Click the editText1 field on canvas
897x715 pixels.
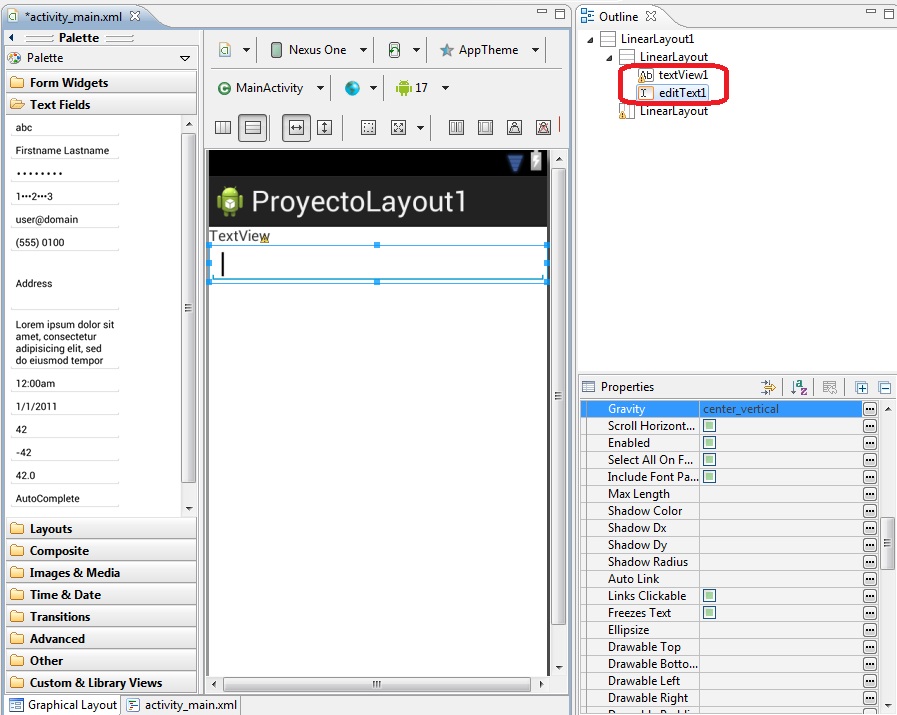point(377,264)
